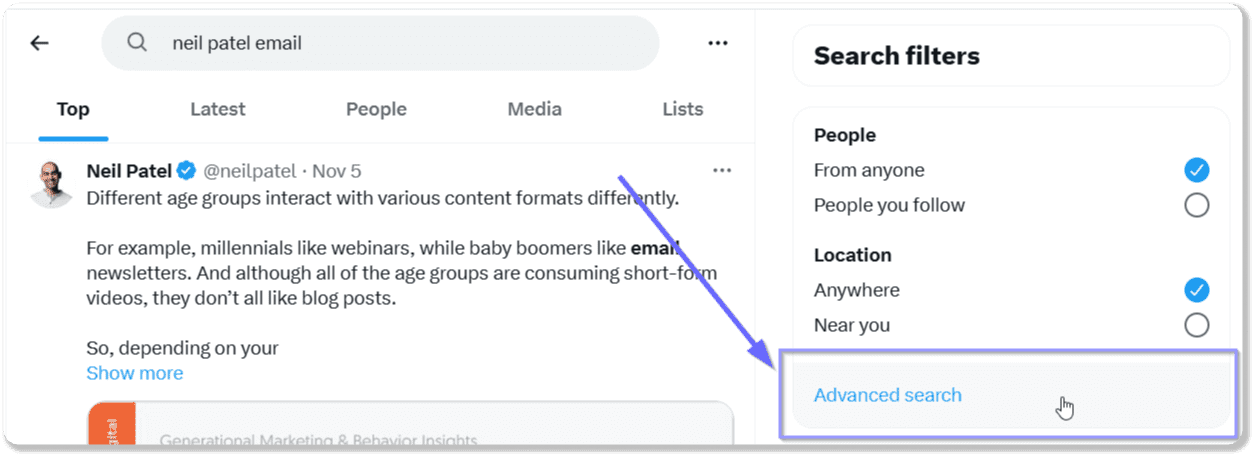The height and width of the screenshot is (456, 1254).
Task: Open the tweet's more options menu
Action: coord(722,171)
